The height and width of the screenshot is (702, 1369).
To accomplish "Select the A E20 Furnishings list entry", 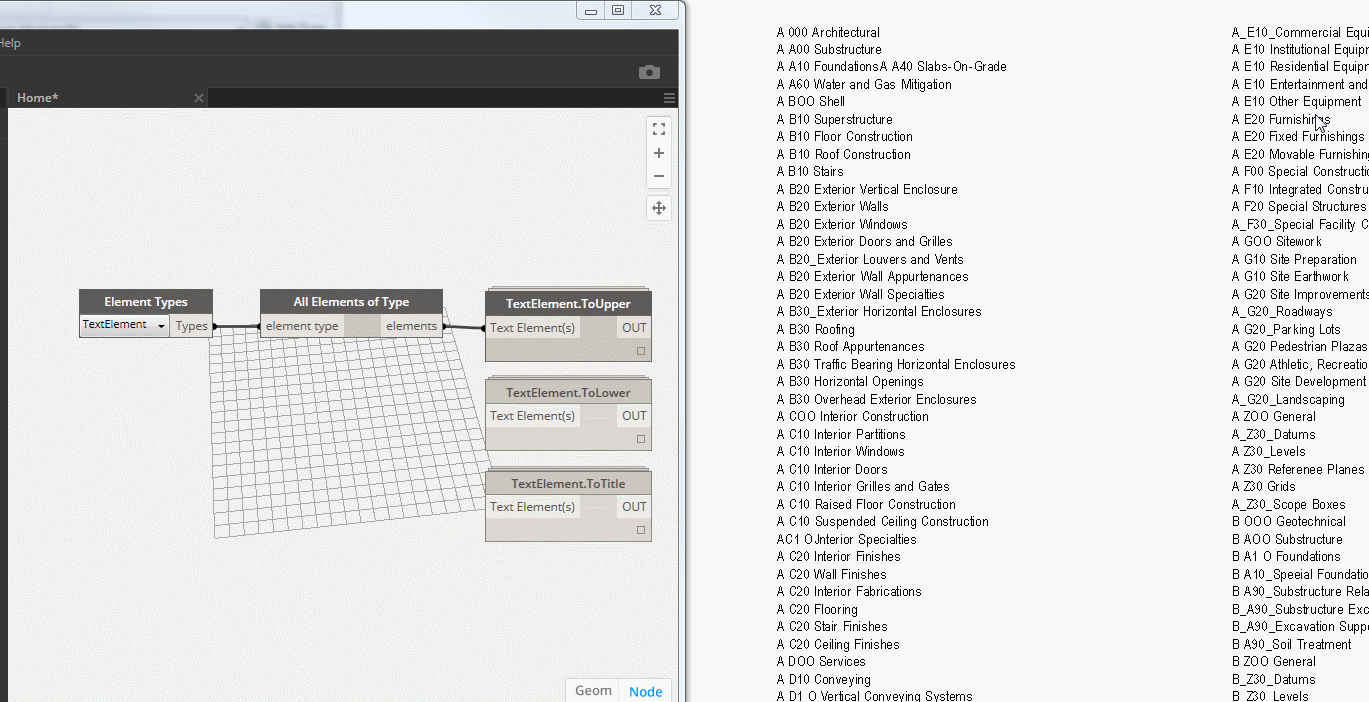I will [1281, 119].
